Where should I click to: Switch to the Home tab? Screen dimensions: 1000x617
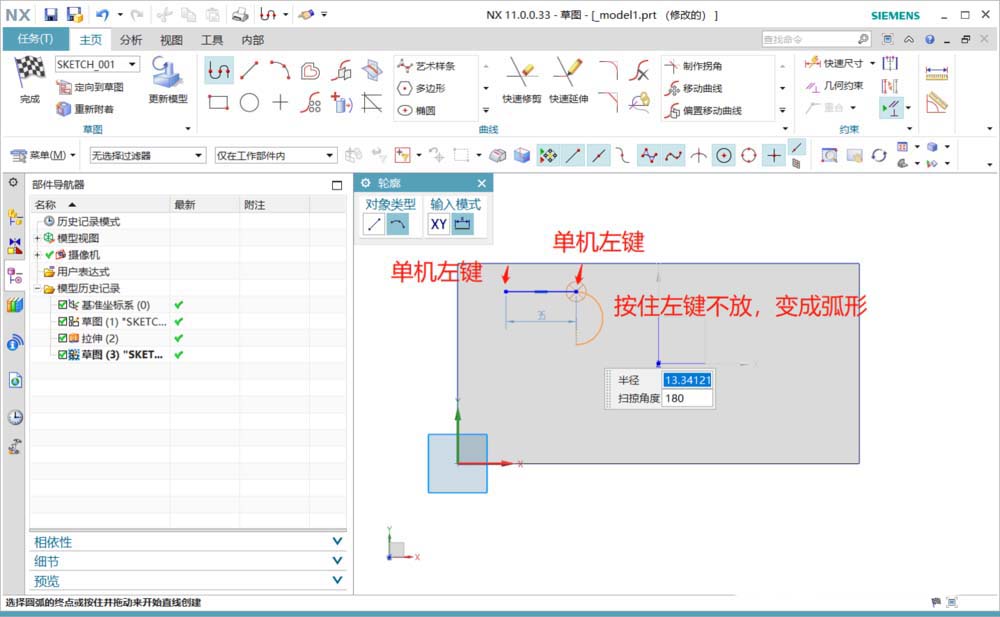90,40
